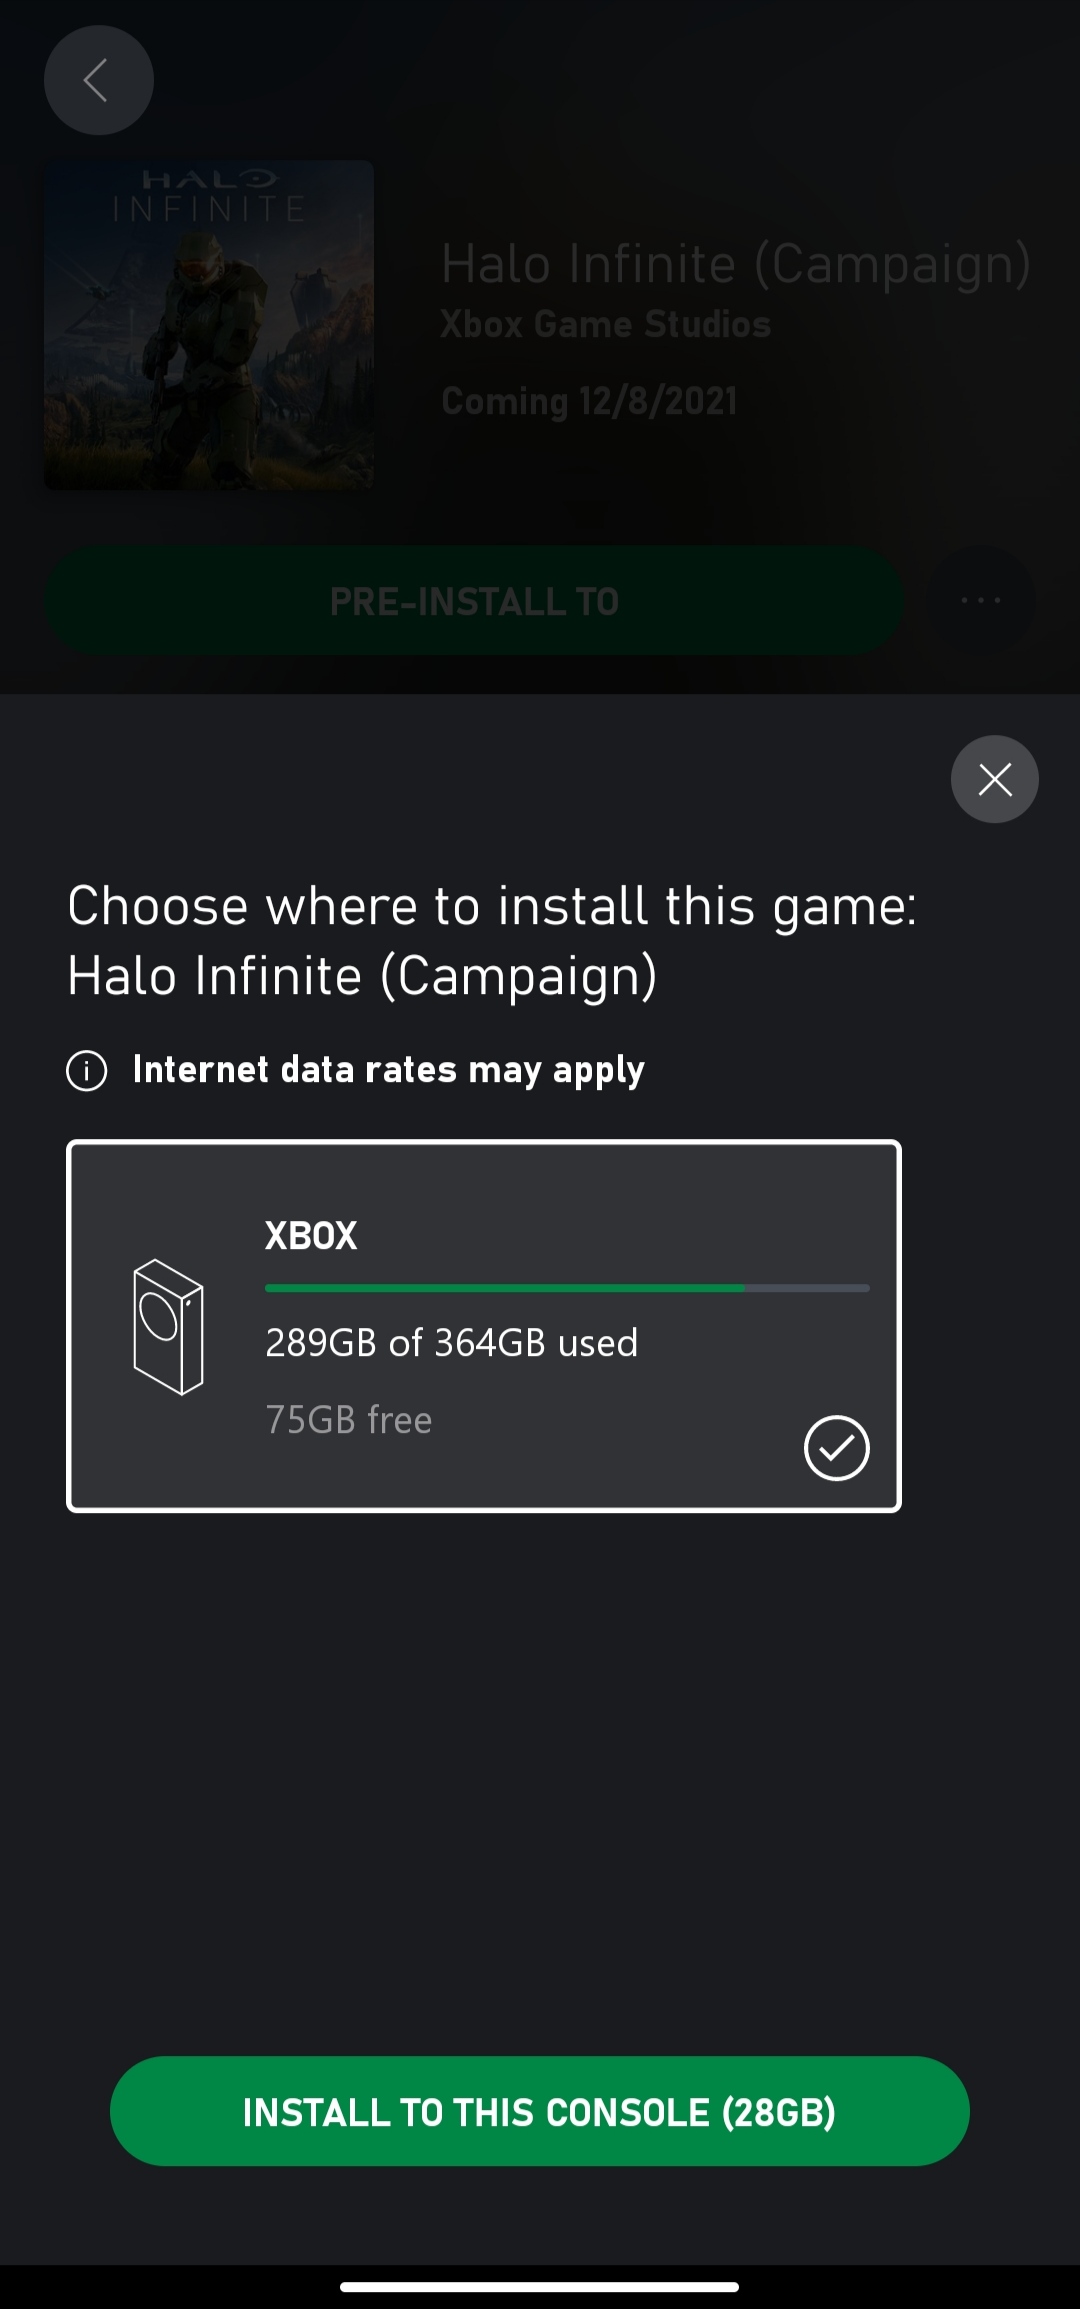
Task: Click Install To This Console (28GB)
Action: (x=540, y=2111)
